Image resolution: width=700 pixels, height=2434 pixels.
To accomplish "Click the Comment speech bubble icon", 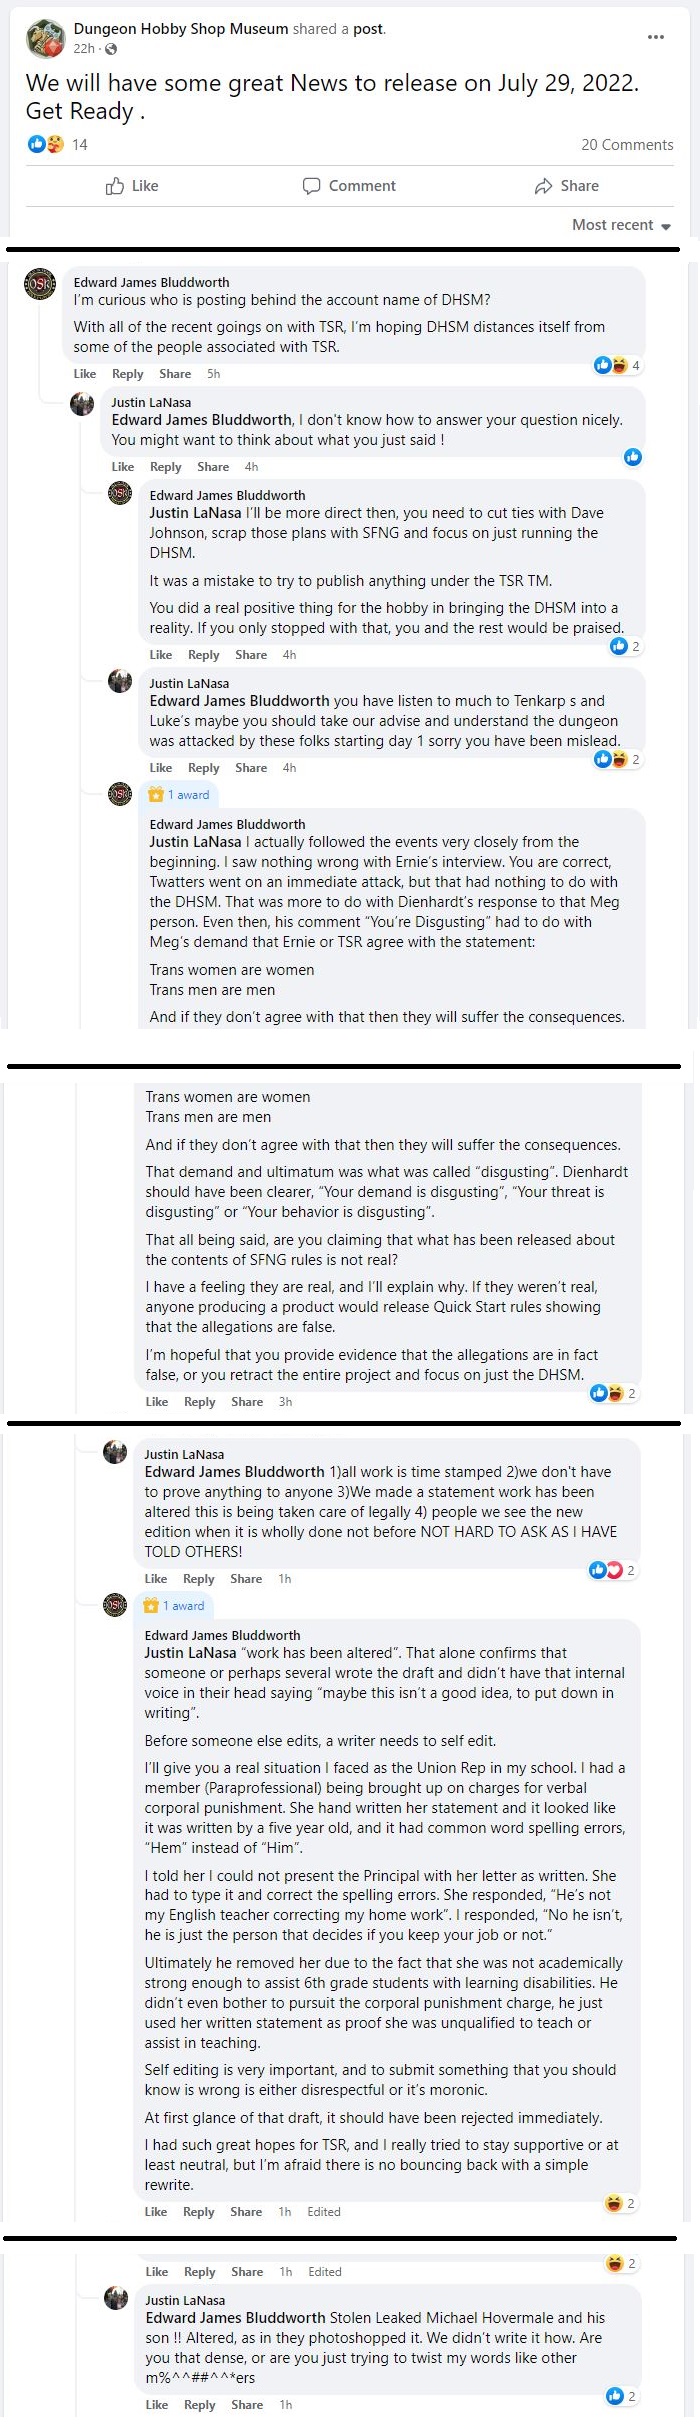I will 312,186.
